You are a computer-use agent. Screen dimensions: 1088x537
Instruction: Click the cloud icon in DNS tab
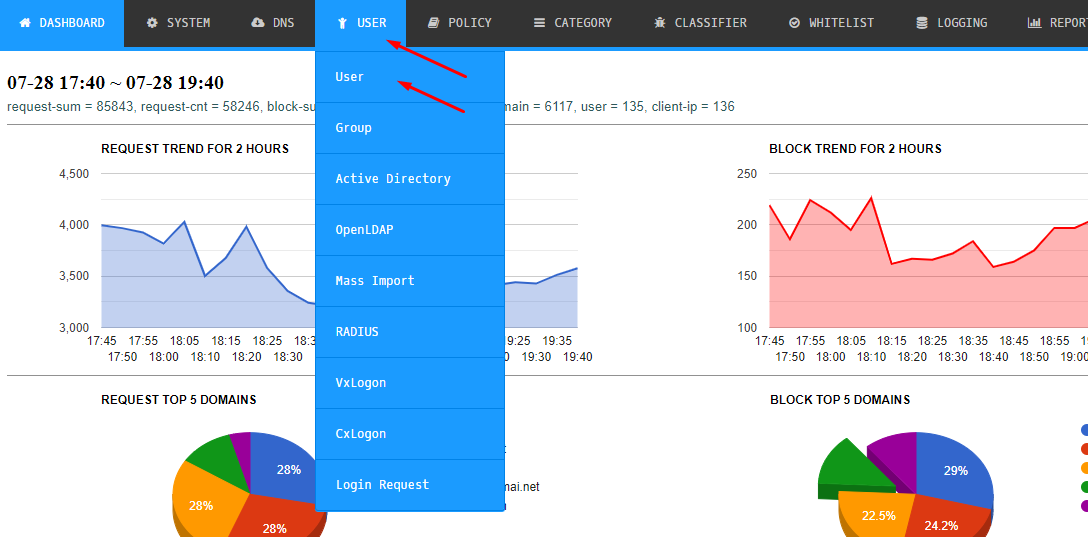(258, 23)
